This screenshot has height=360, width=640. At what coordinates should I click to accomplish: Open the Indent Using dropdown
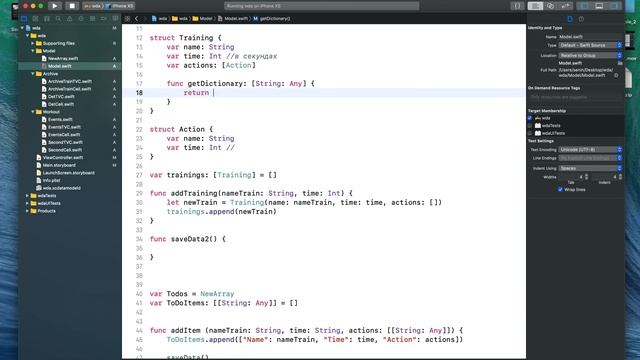[591, 168]
